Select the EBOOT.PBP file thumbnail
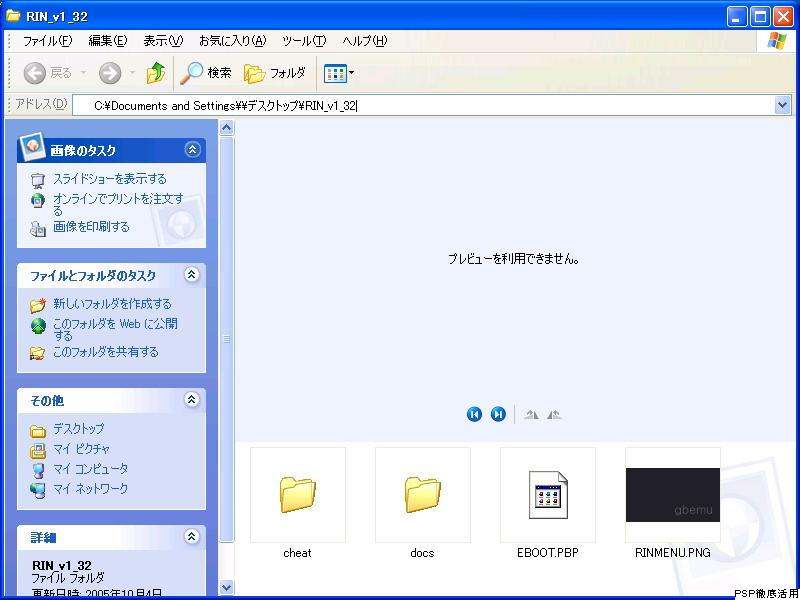800x600 pixels. (548, 495)
